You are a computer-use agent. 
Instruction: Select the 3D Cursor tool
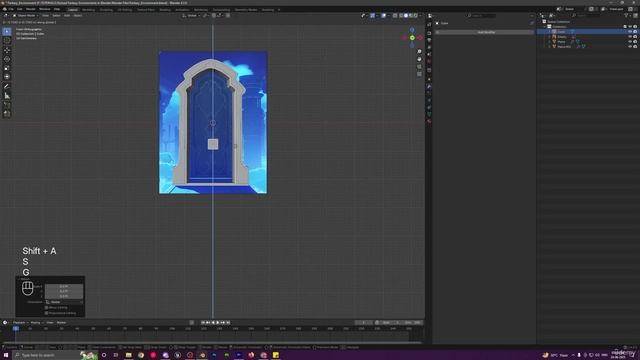tap(7, 41)
